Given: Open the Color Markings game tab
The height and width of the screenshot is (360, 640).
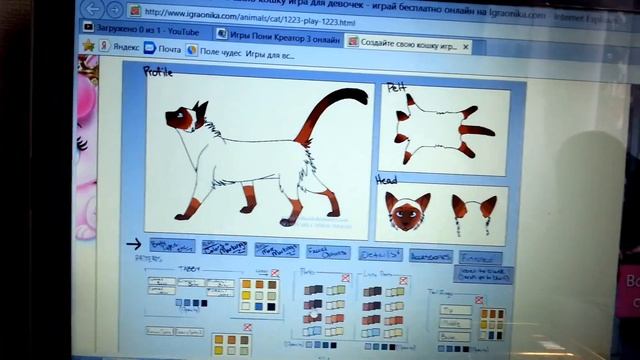Looking at the screenshot, I should [x=224, y=248].
